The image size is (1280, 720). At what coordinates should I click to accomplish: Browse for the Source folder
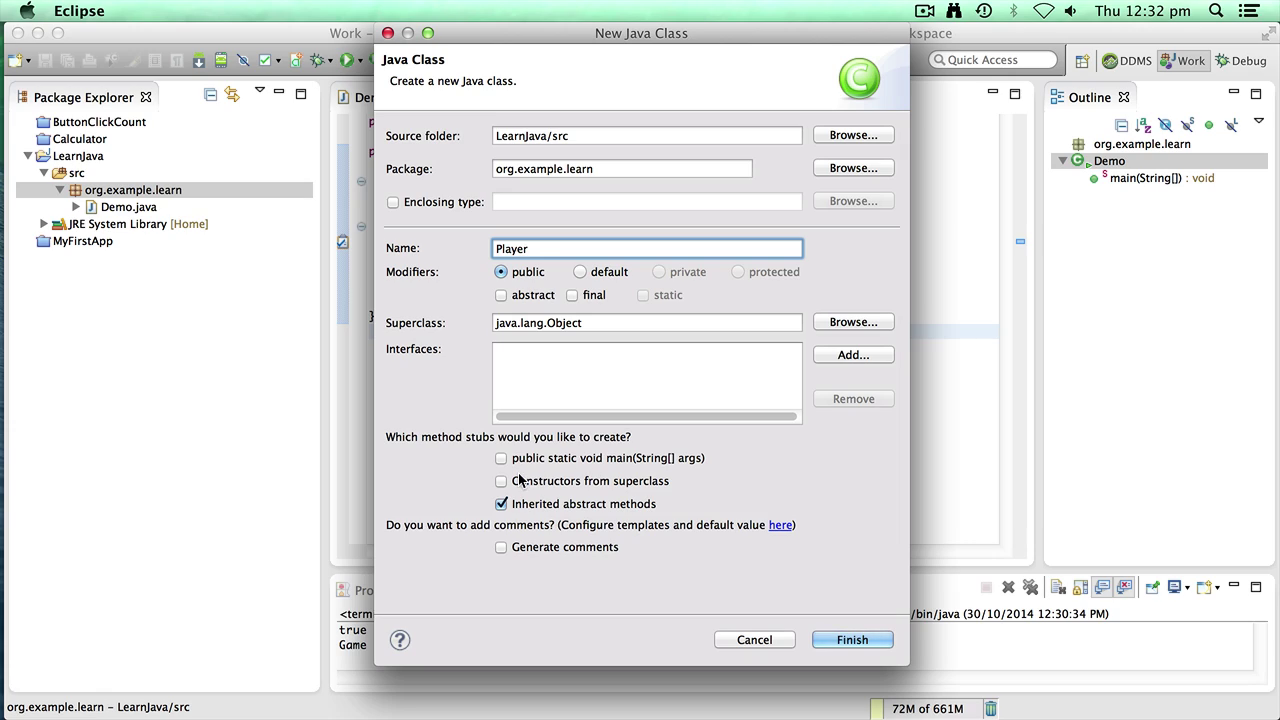(x=853, y=135)
